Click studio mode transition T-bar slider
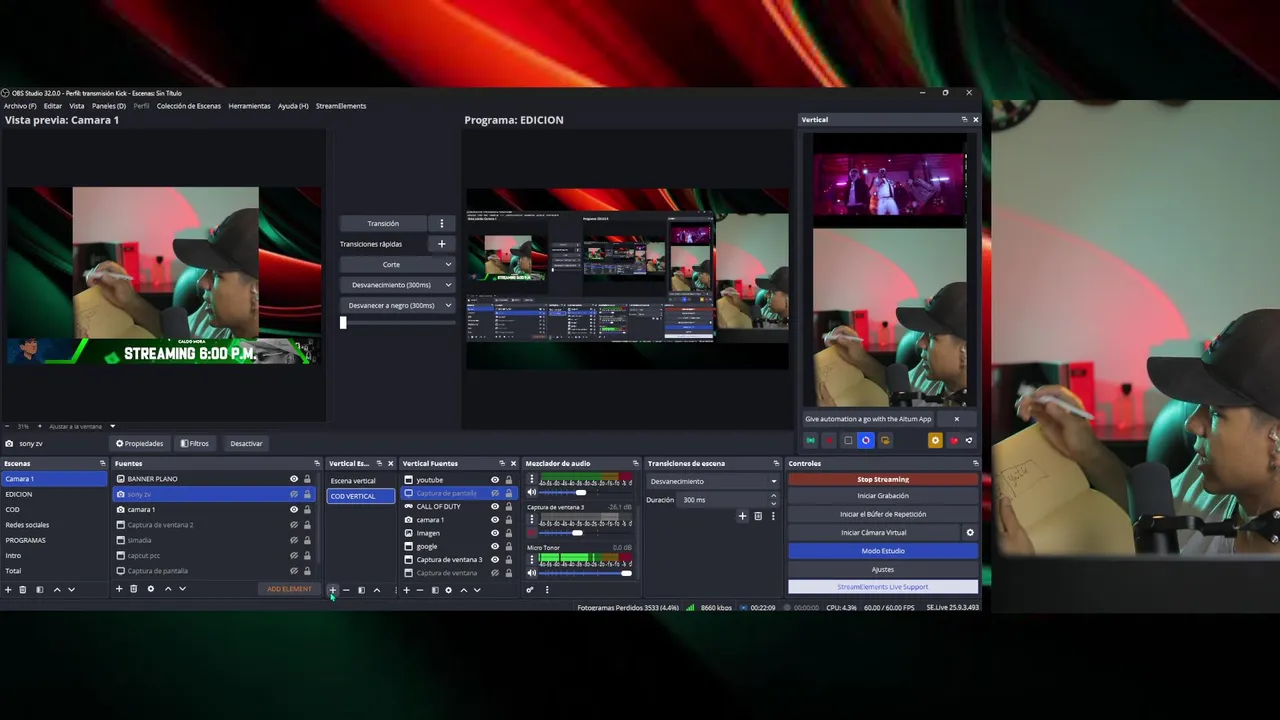This screenshot has height=720, width=1280. 398,323
